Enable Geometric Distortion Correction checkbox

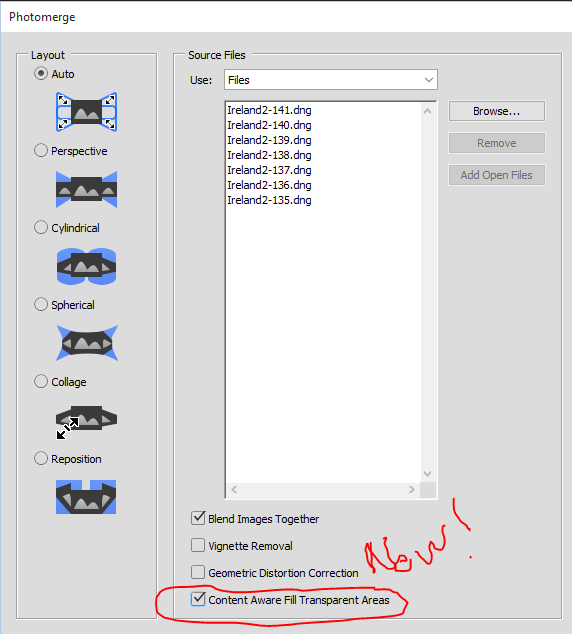pyautogui.click(x=198, y=572)
